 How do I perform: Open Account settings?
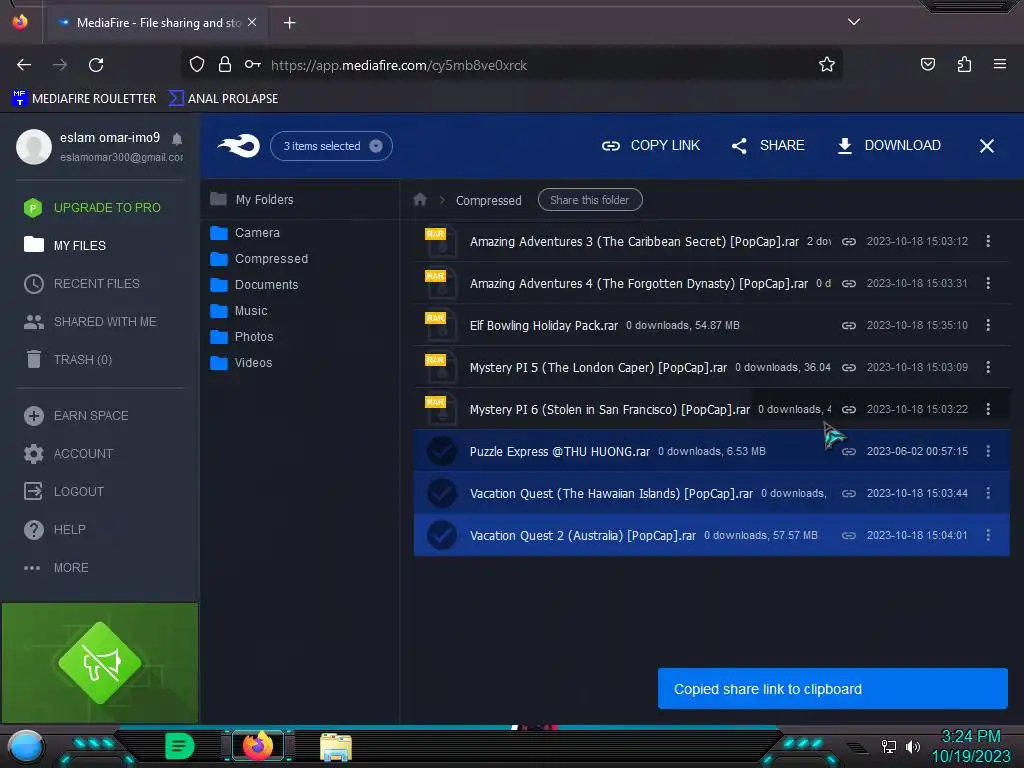68,454
